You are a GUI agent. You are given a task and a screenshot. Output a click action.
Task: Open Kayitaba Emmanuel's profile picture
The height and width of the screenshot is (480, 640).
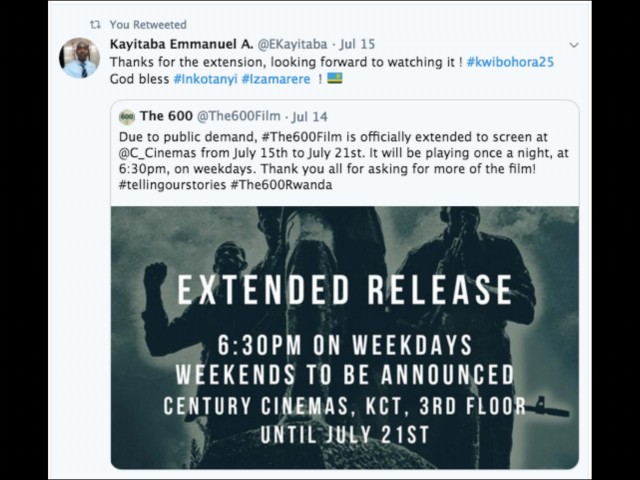pyautogui.click(x=80, y=58)
